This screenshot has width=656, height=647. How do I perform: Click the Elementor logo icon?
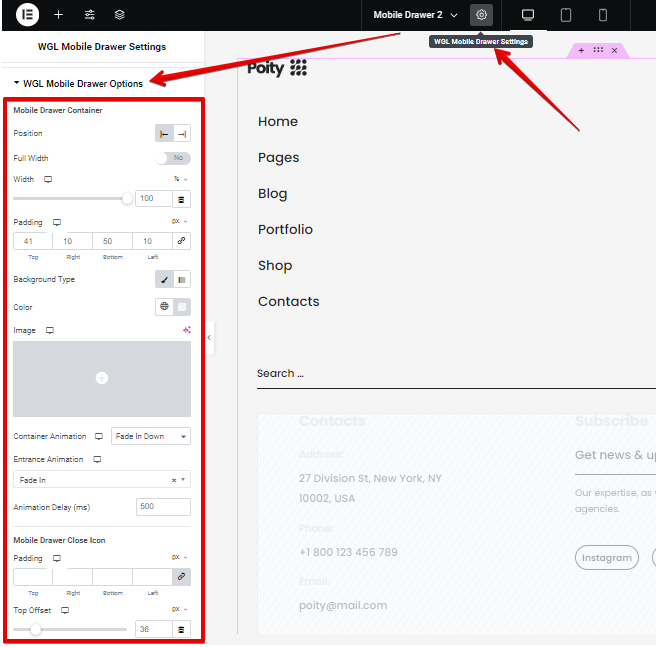coord(28,15)
